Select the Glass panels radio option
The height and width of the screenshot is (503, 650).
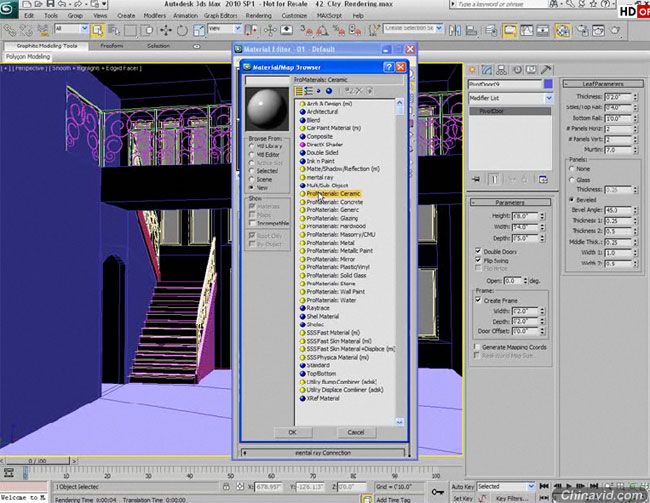572,180
